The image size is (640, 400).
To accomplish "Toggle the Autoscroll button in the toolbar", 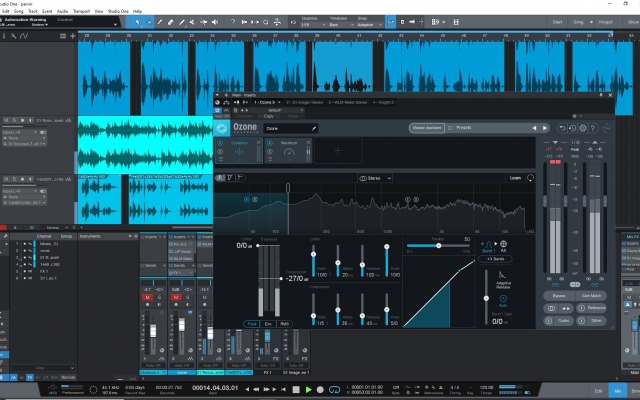I will coord(390,22).
